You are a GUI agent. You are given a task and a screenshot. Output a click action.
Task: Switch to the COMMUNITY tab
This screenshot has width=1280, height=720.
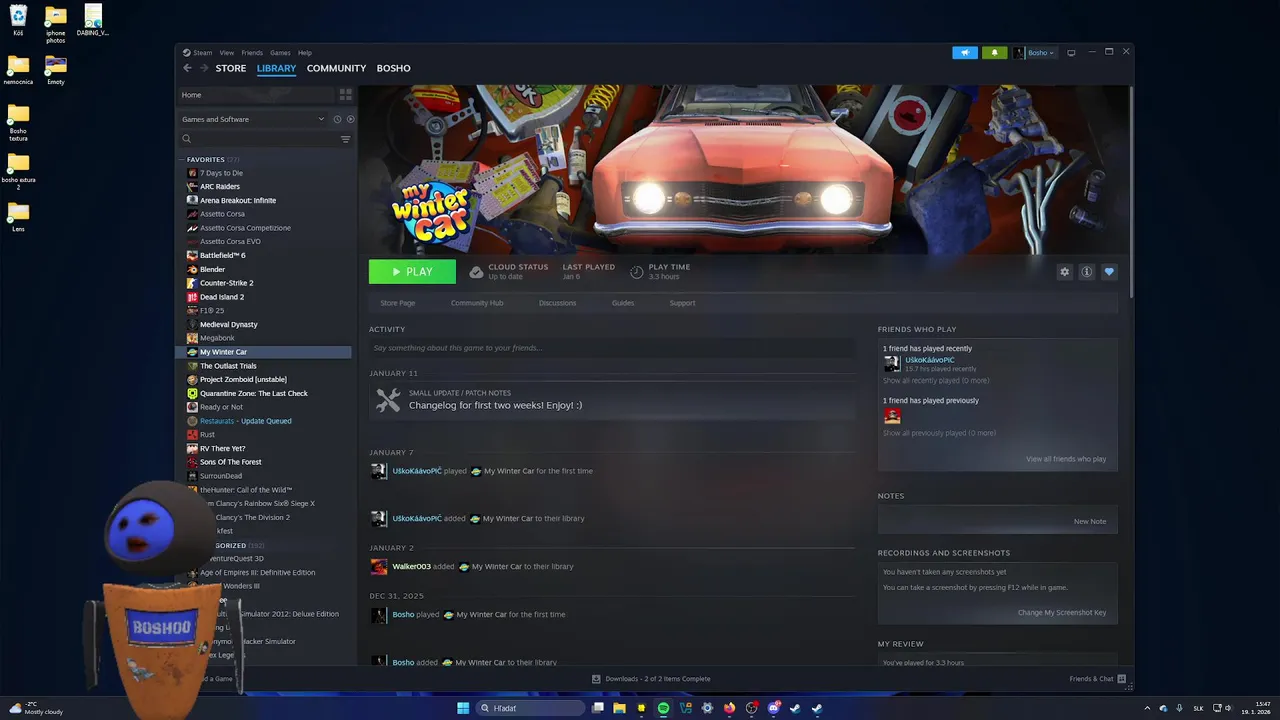coord(336,68)
